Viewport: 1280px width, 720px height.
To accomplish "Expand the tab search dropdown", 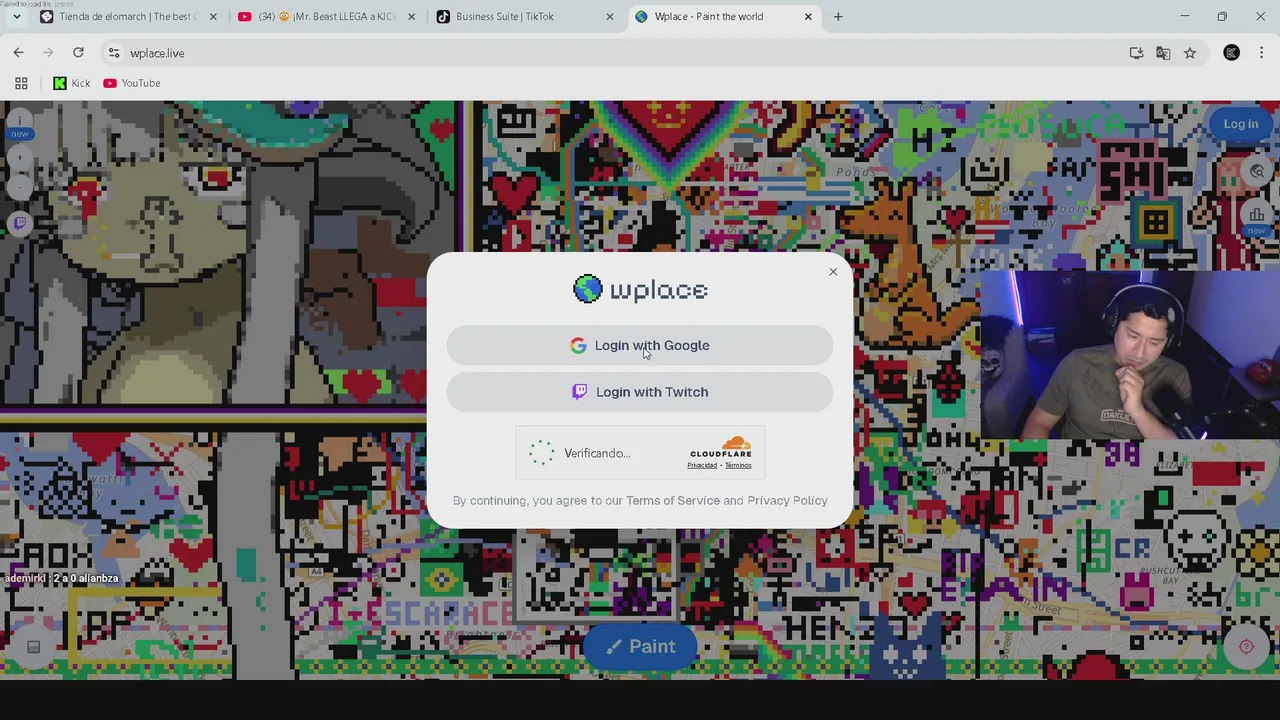I will click(16, 17).
